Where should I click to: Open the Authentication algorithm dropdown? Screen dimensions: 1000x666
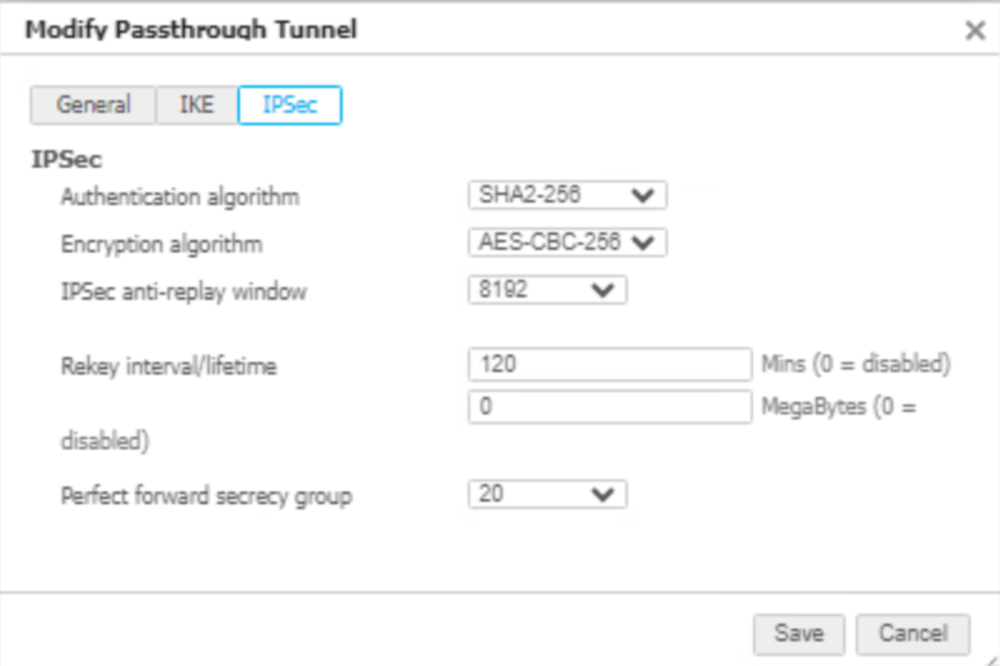pos(567,195)
